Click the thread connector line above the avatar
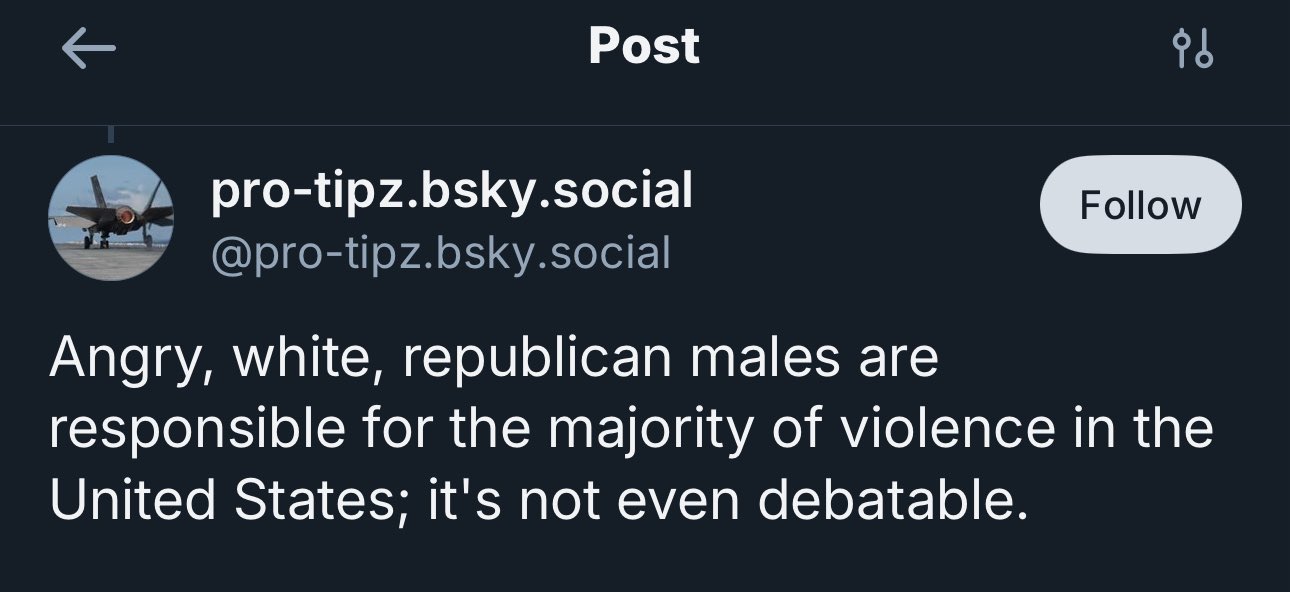Image resolution: width=1290 pixels, height=592 pixels. [111, 133]
